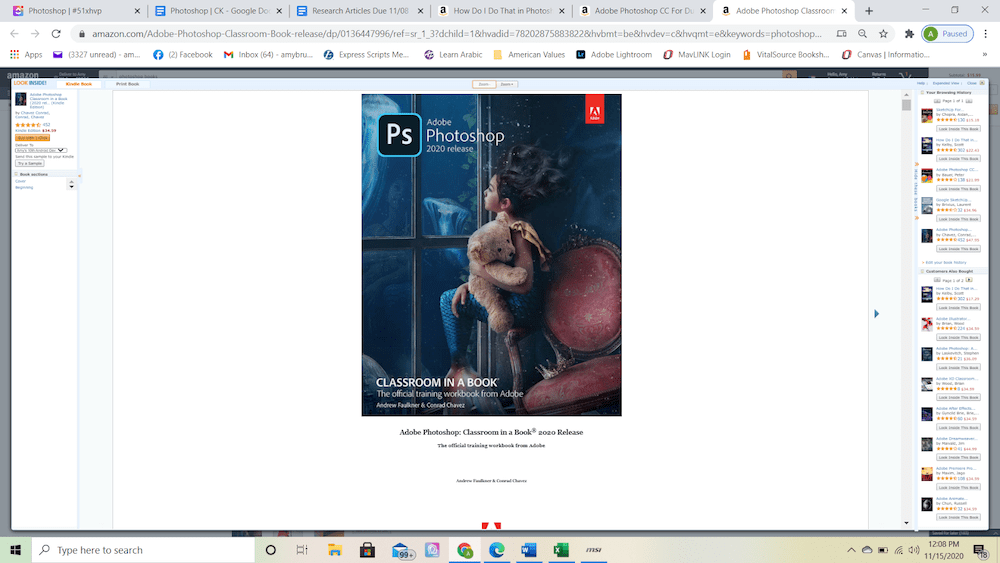The image size is (1000, 563).
Task: Open the Apps bookmarks shortcut
Action: [x=26, y=55]
